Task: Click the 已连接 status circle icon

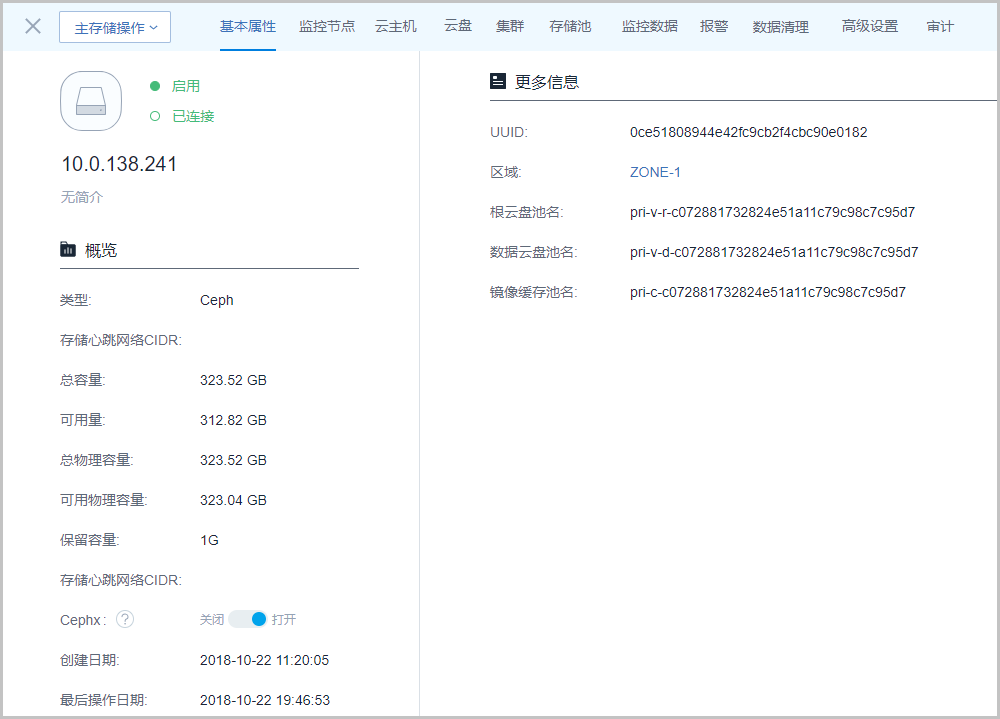Action: pos(155,116)
